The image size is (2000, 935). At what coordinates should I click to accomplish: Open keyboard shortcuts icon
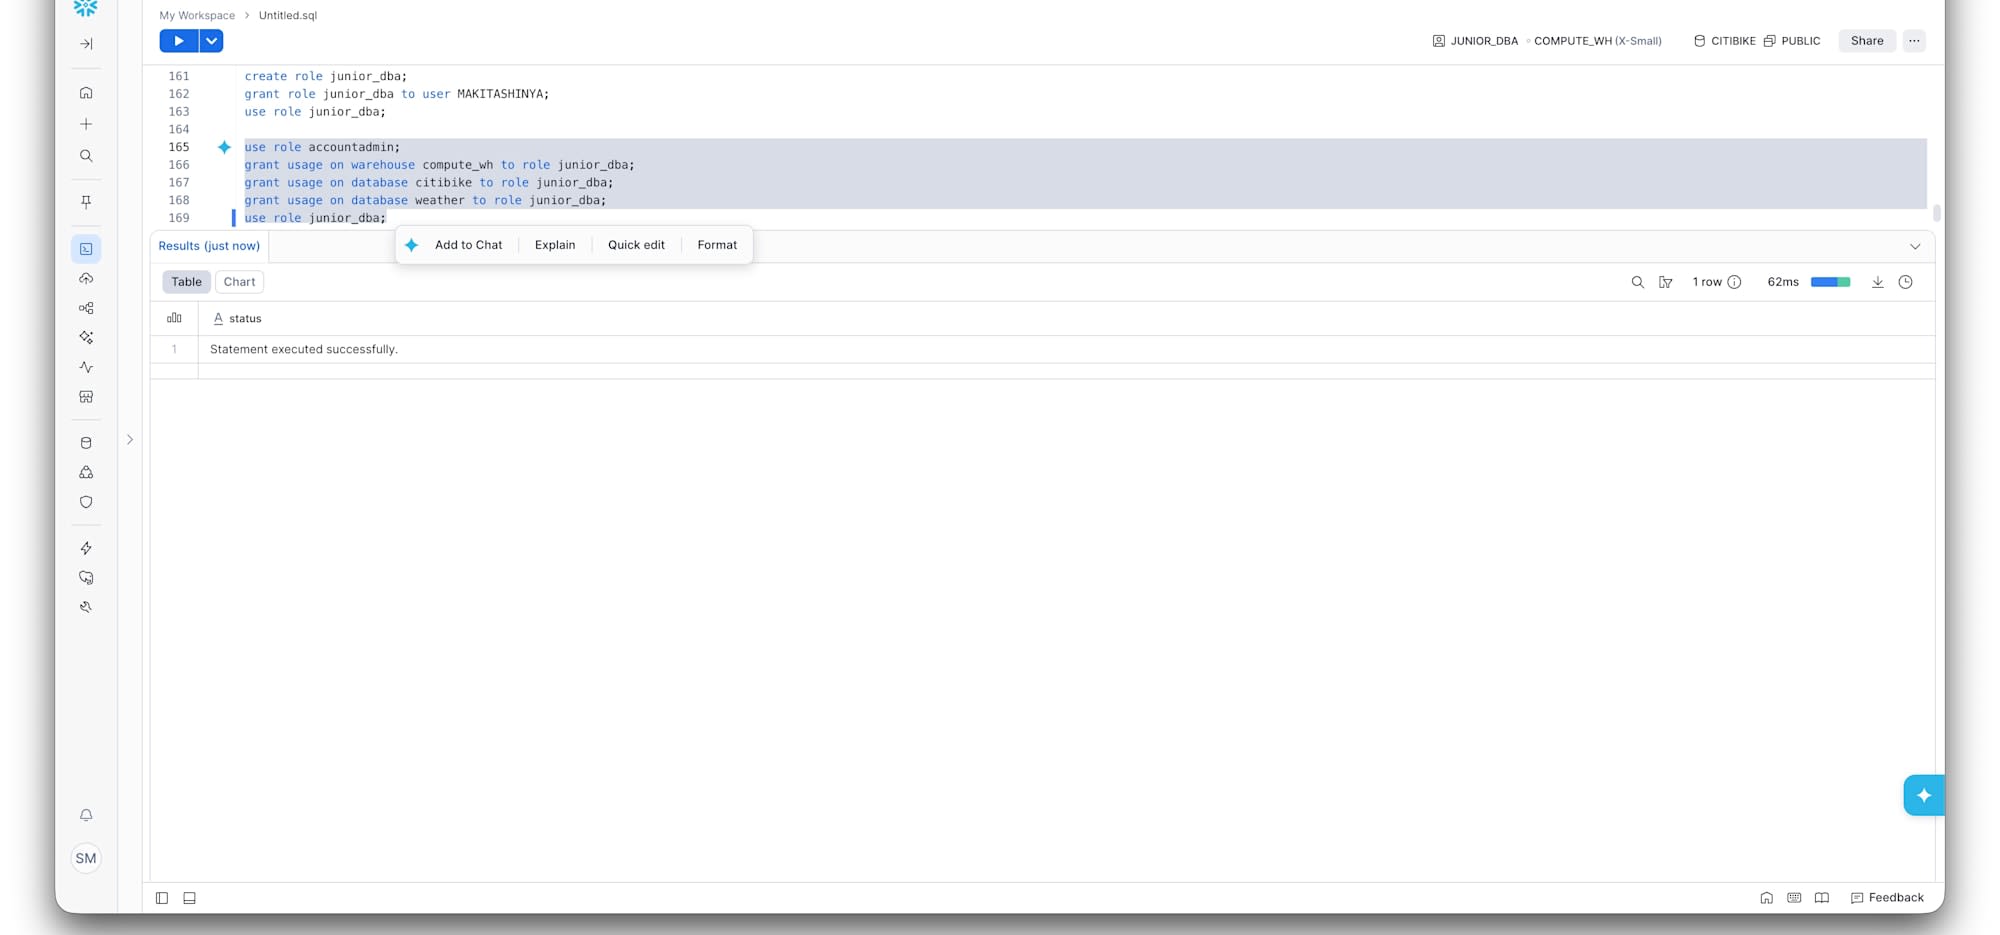tap(1794, 898)
